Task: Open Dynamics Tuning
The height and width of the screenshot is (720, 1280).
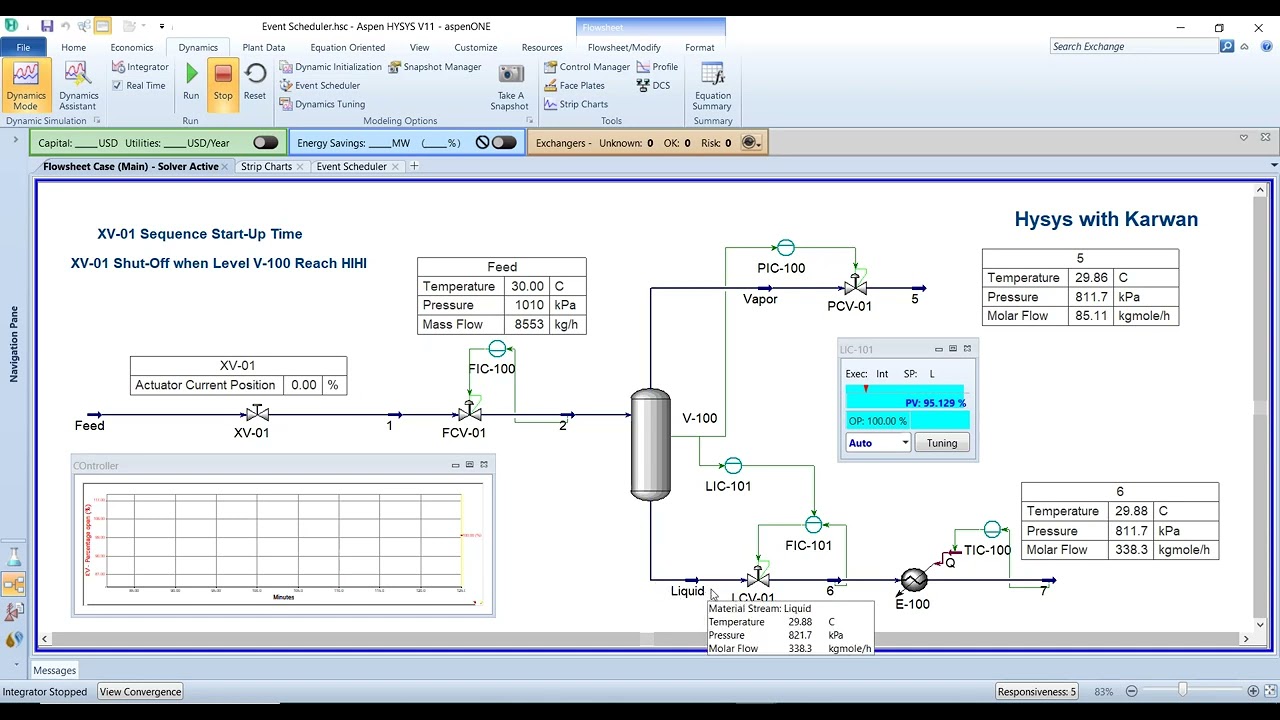Action: point(322,104)
